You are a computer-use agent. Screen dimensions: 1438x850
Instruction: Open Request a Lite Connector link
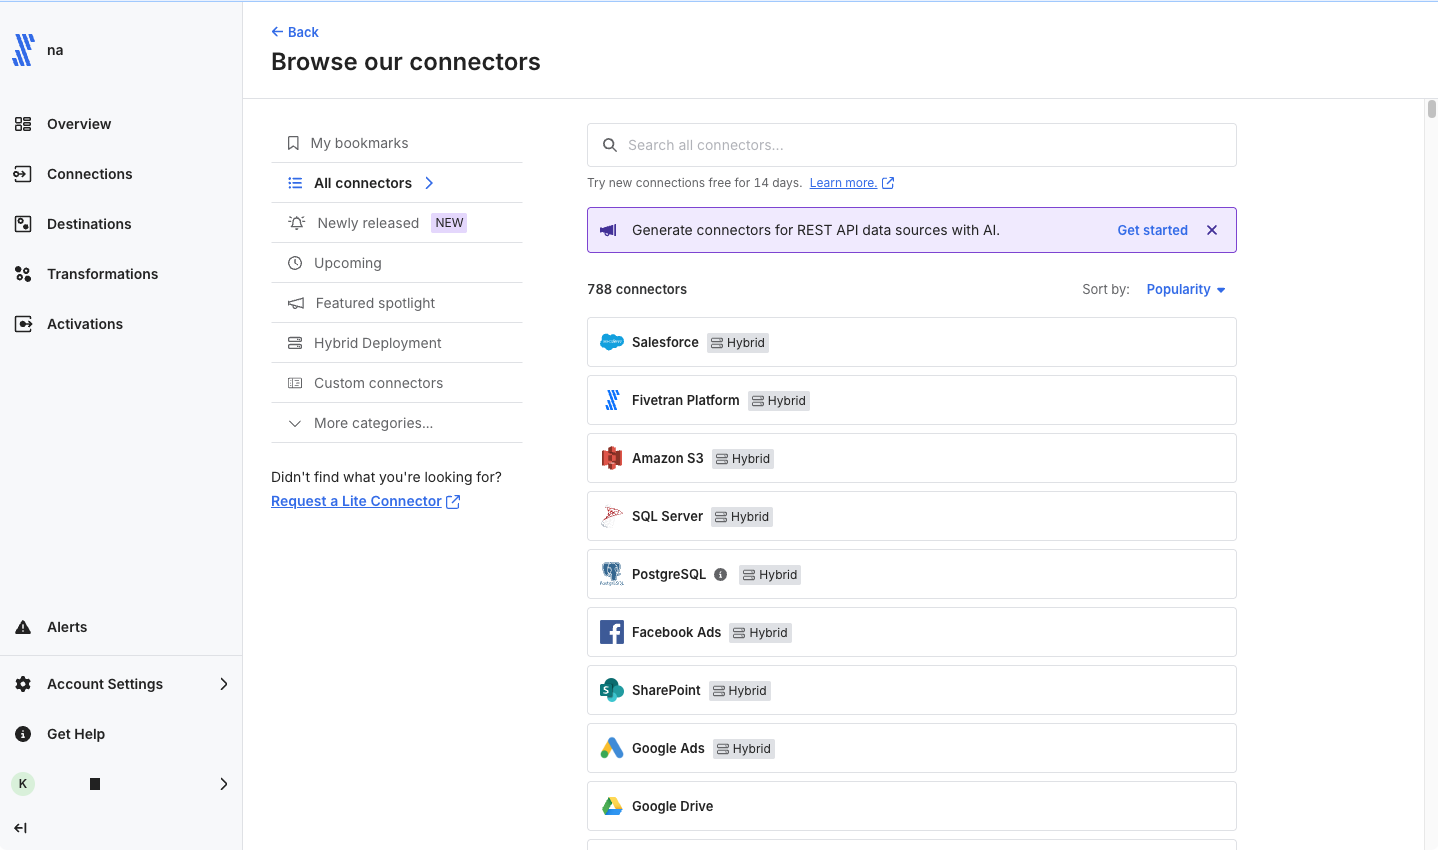(366, 501)
